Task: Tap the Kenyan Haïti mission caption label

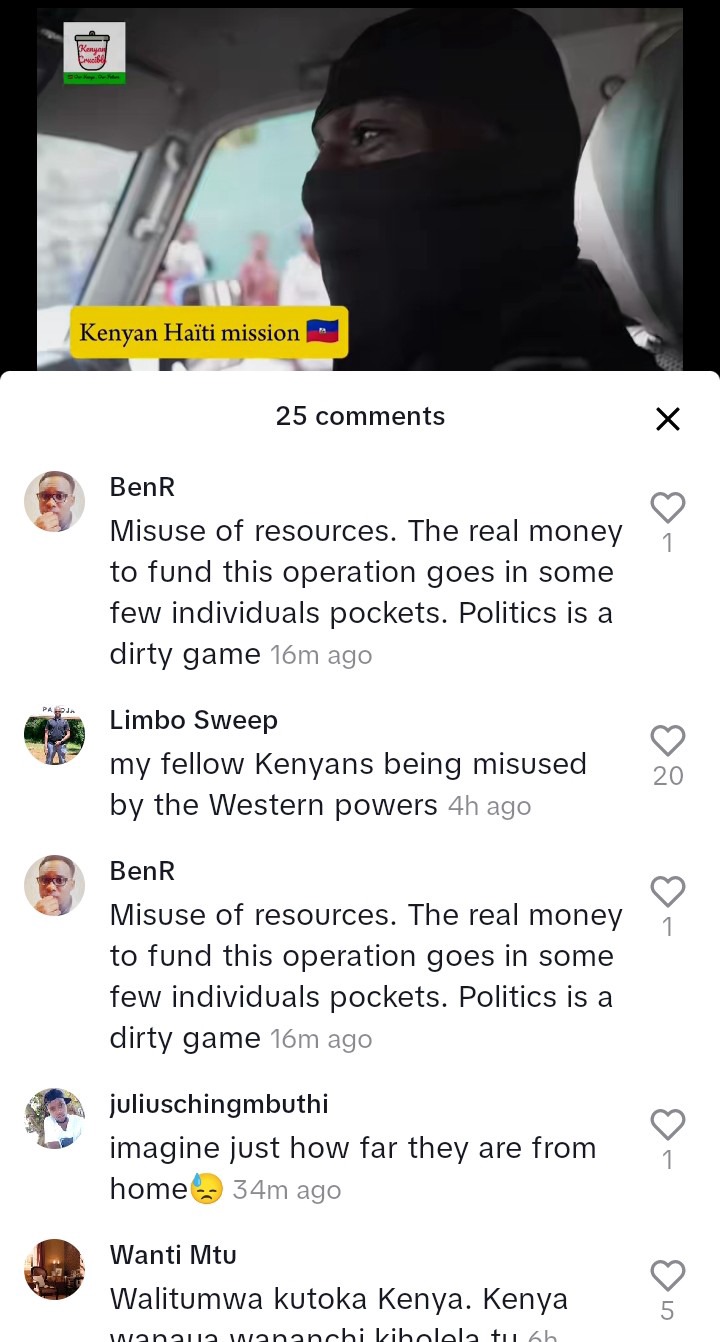Action: (x=209, y=332)
